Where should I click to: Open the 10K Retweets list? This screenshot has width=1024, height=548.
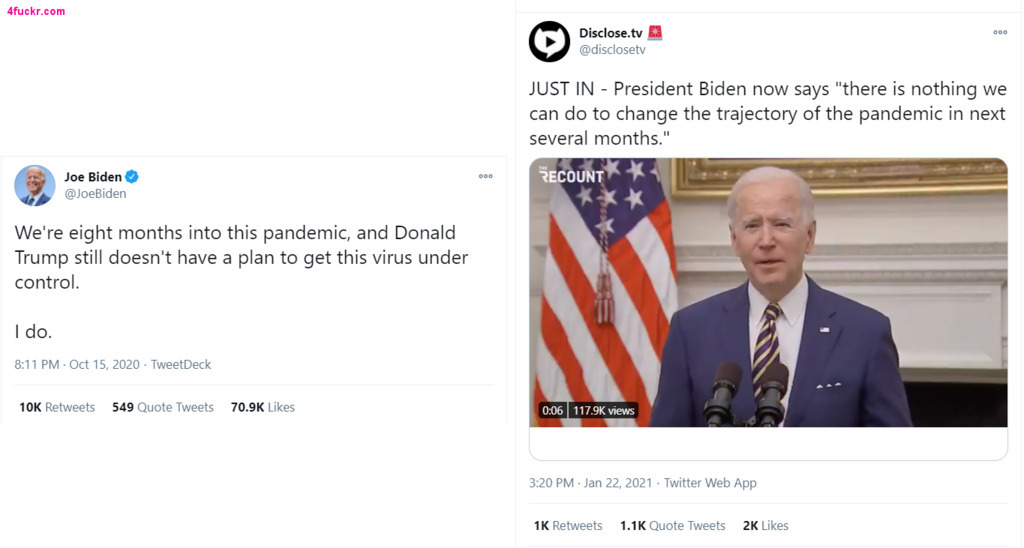click(57, 407)
